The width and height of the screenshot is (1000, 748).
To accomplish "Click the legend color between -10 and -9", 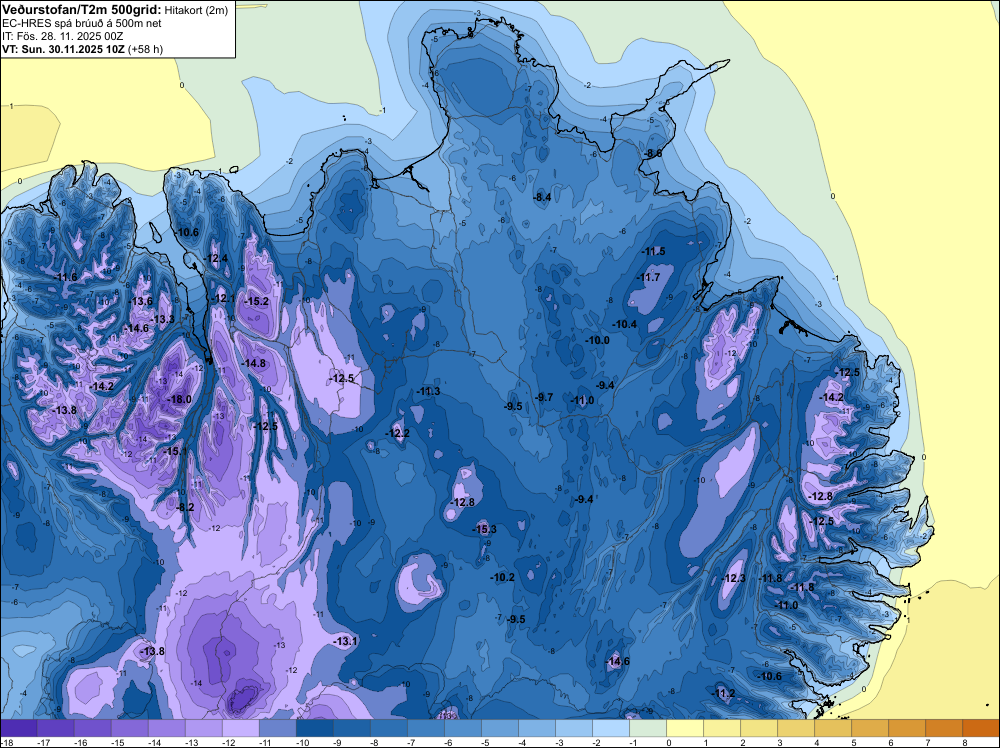I will pos(315,728).
